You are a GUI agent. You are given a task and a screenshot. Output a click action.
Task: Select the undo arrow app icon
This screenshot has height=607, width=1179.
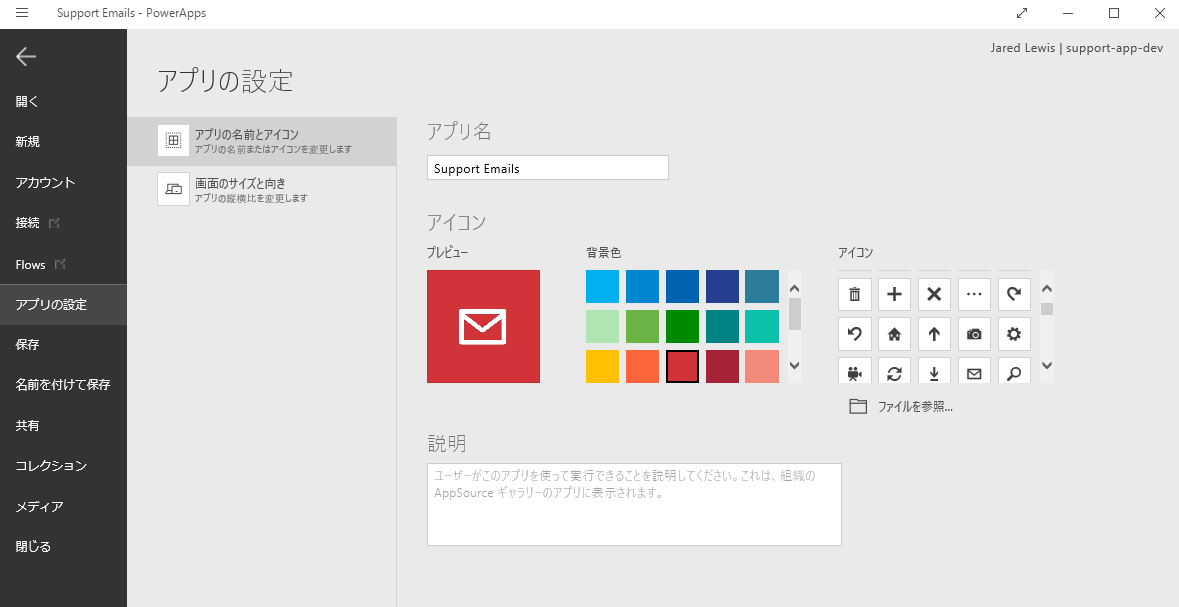click(854, 333)
